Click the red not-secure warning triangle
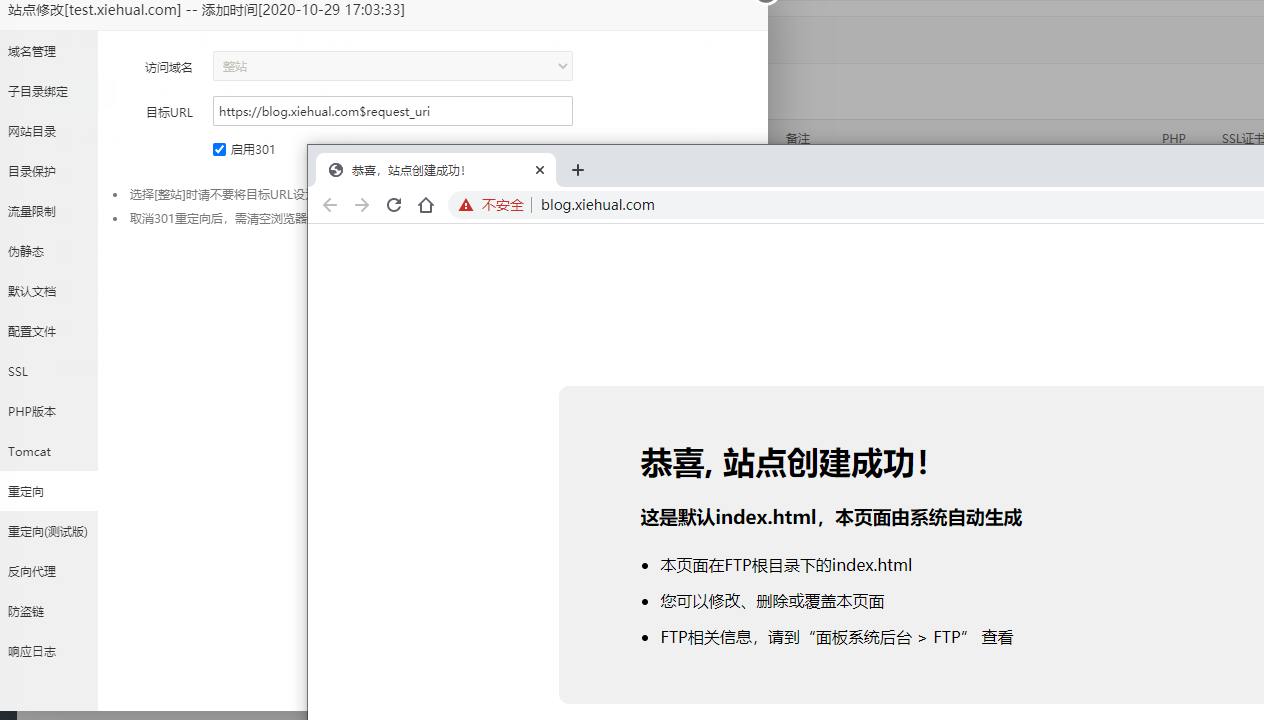Image resolution: width=1264 pixels, height=720 pixels. tap(466, 205)
